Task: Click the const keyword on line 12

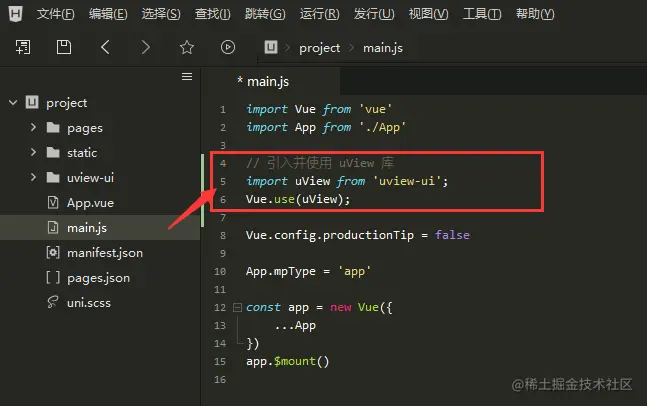Action: pyautogui.click(x=263, y=307)
